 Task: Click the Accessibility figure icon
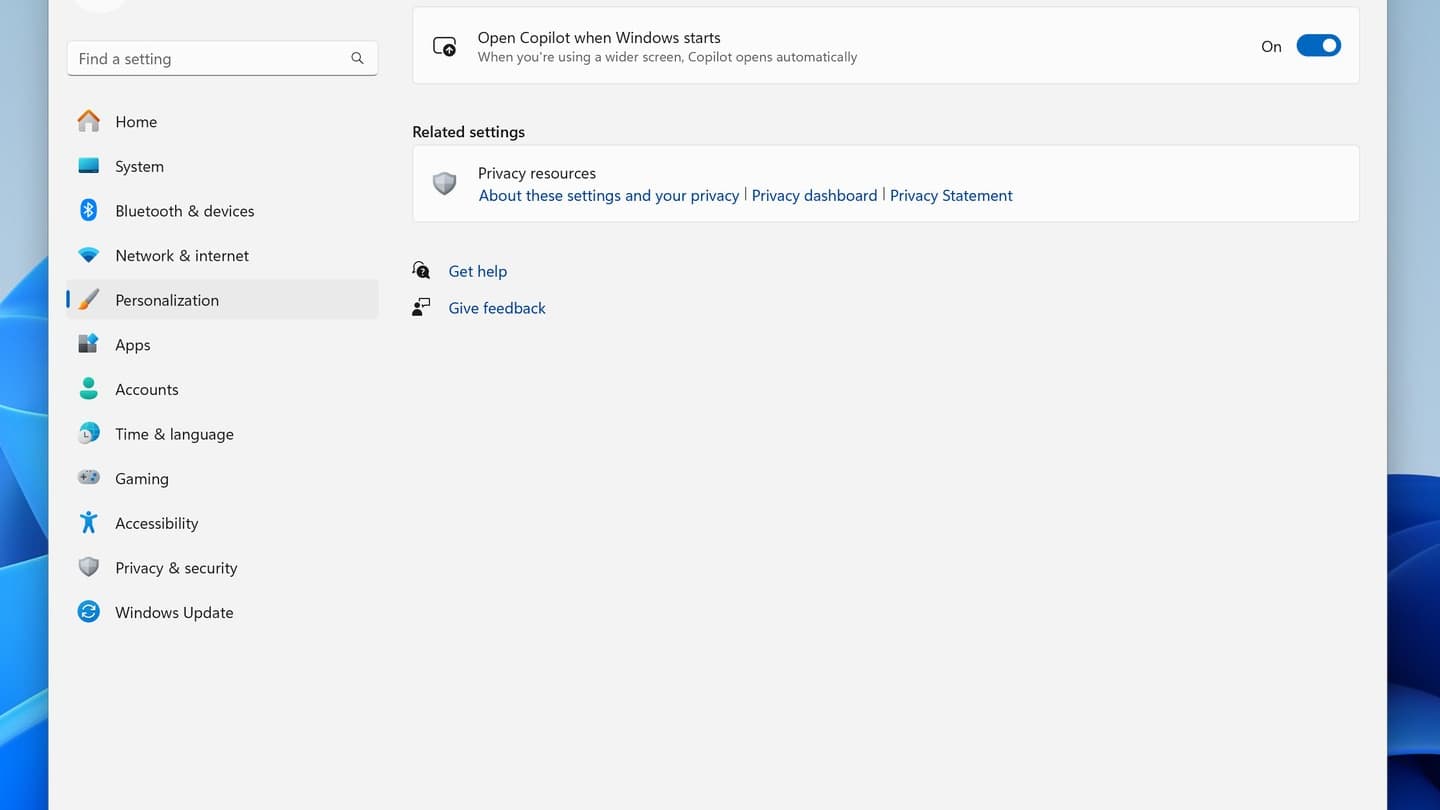coord(89,523)
